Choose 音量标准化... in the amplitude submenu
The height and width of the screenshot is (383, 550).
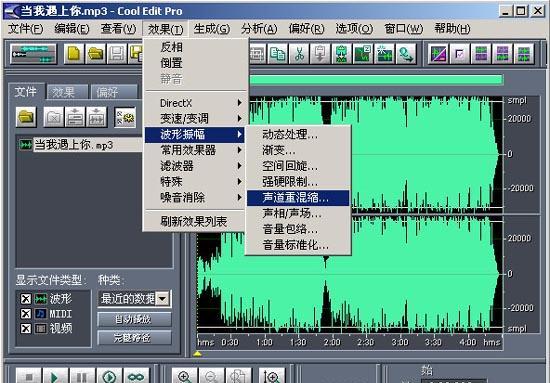[x=298, y=245]
